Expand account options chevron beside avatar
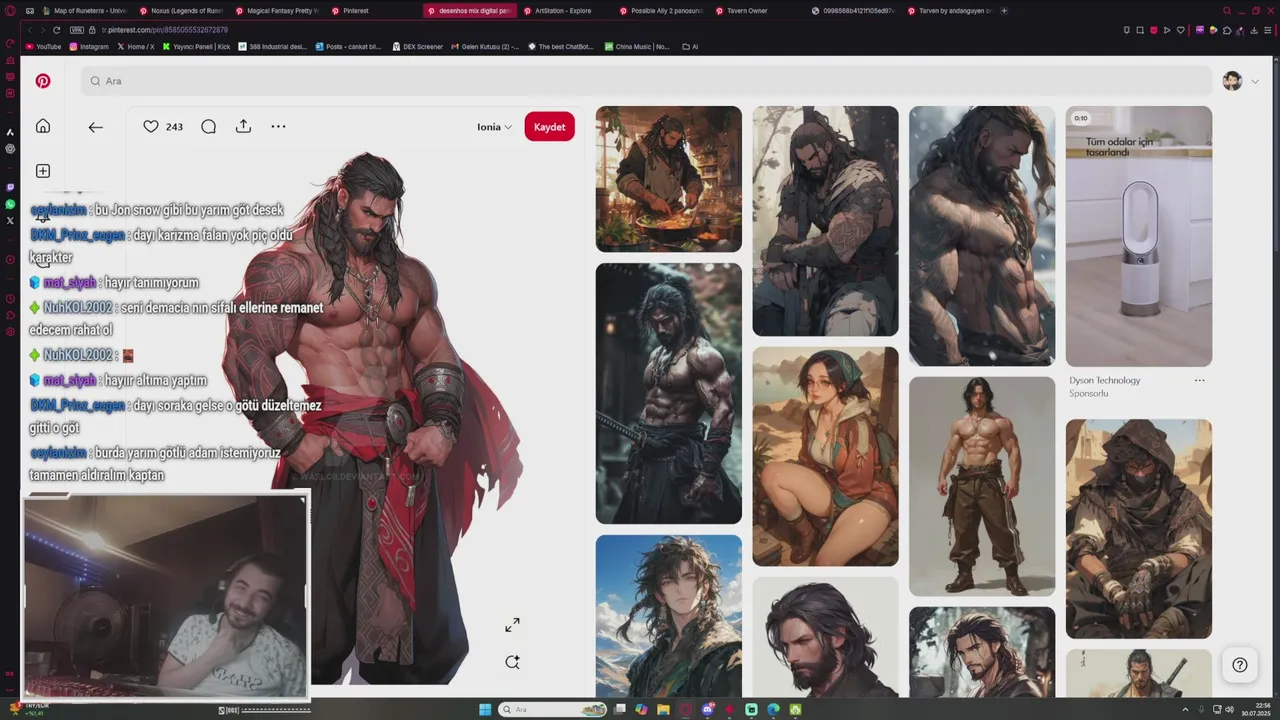 [x=1255, y=82]
